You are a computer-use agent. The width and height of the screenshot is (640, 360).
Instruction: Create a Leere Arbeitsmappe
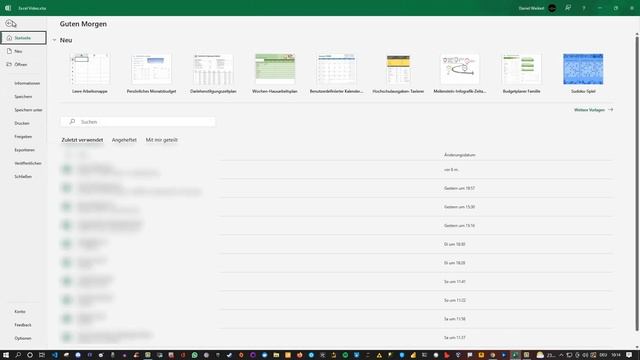90,73
